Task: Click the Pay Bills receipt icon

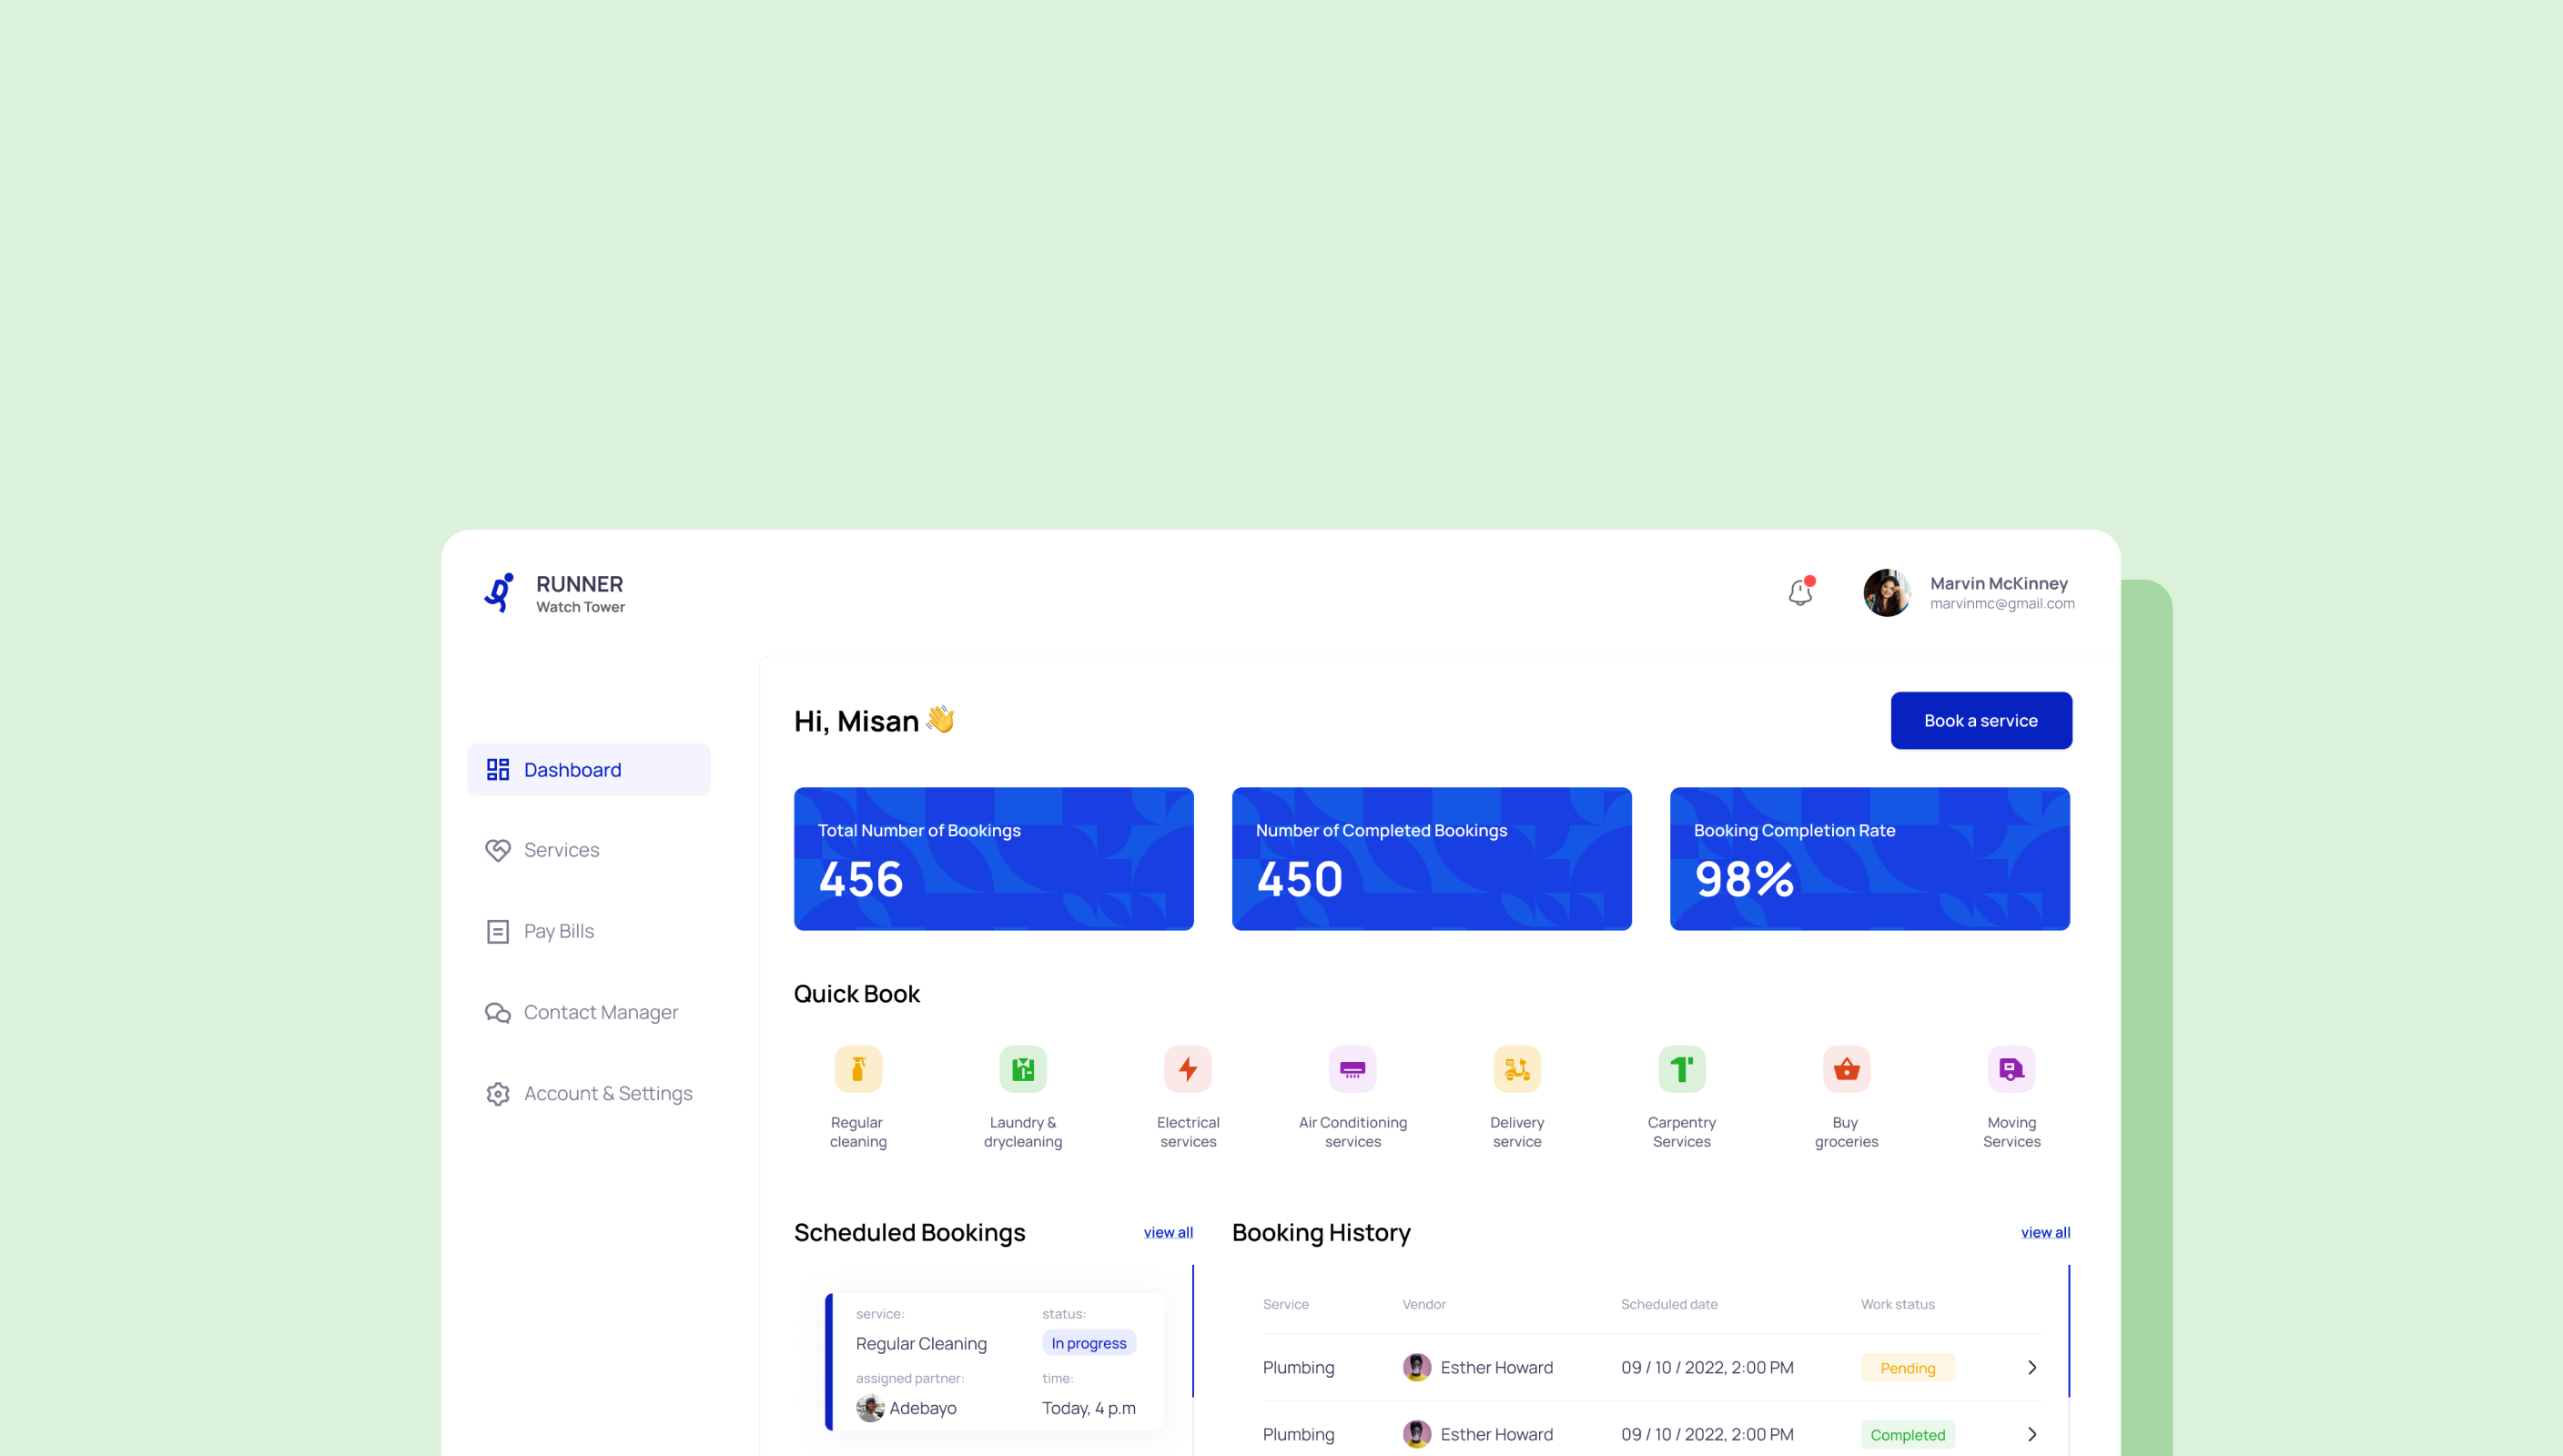Action: [x=497, y=931]
